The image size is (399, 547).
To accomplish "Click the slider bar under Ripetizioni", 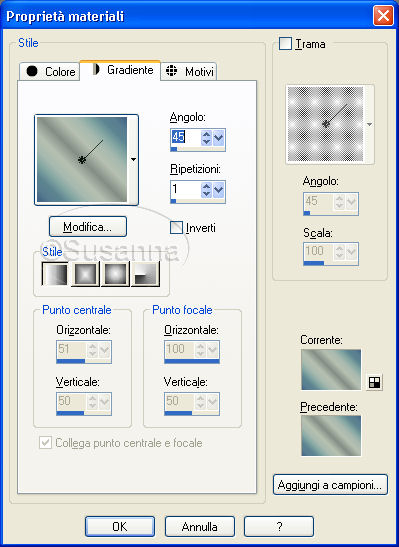I will click(x=198, y=201).
